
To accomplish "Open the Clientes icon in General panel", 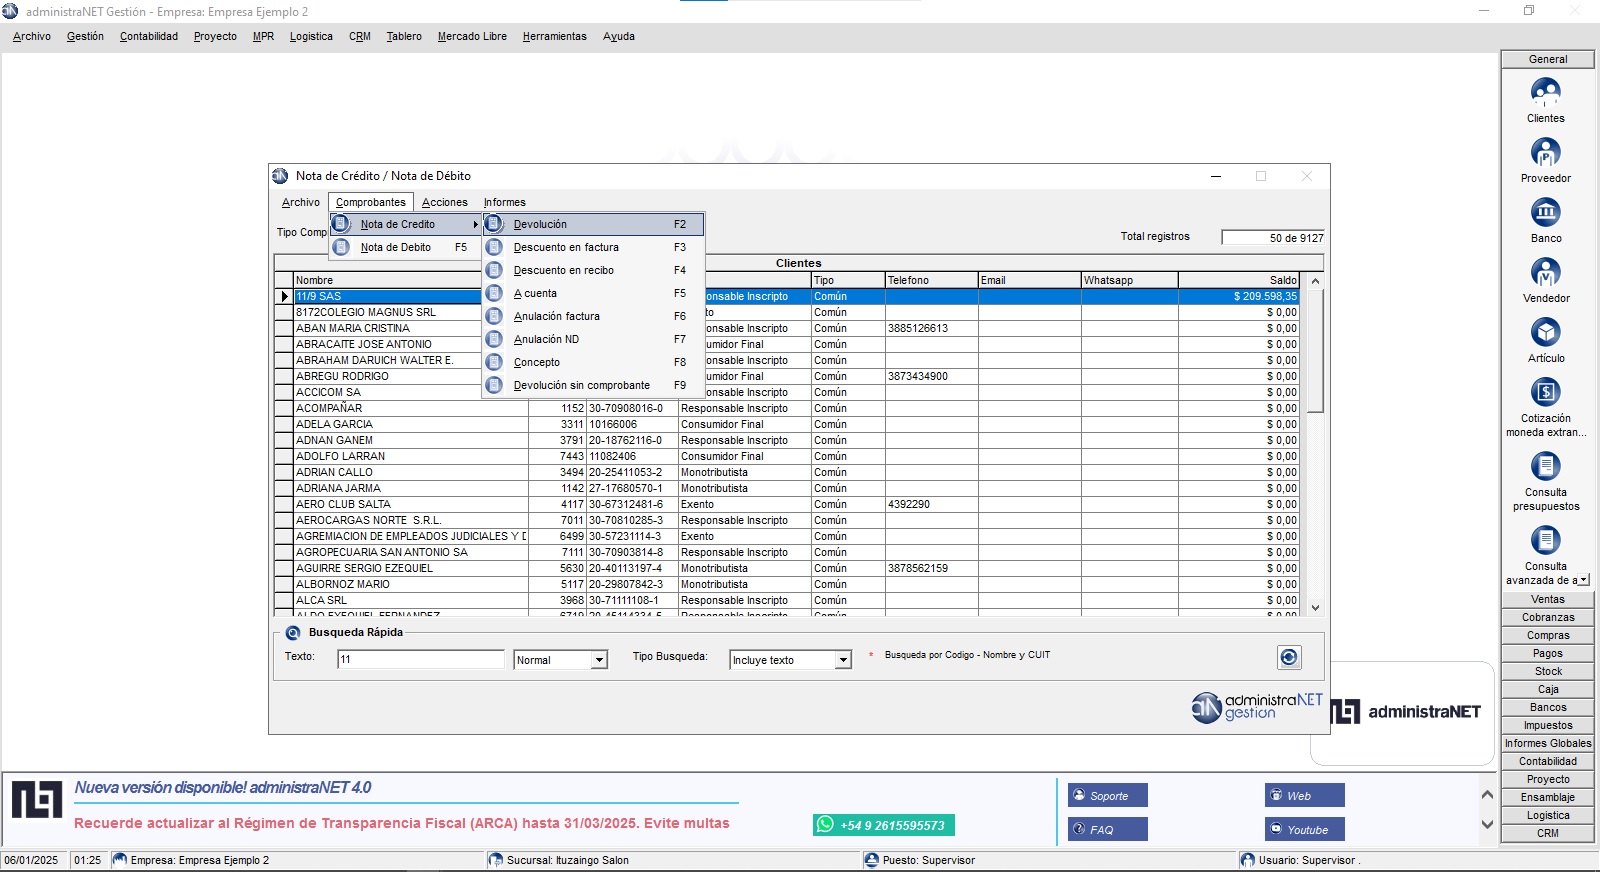I will pos(1545,93).
